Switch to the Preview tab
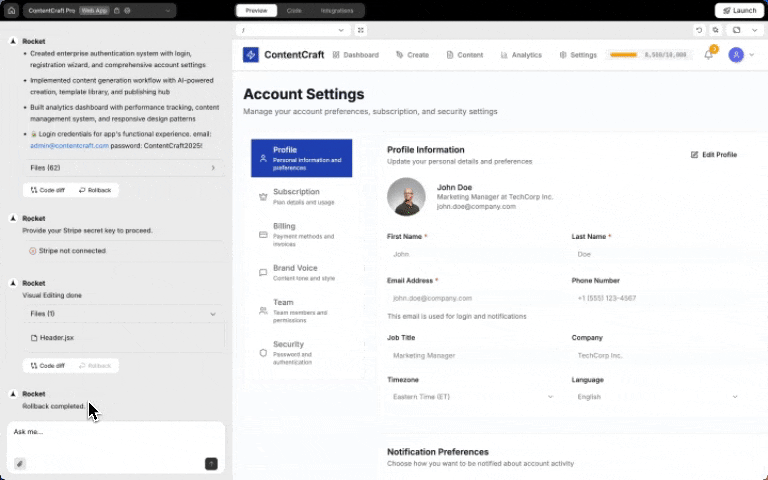This screenshot has height=480, width=768. pos(256,10)
